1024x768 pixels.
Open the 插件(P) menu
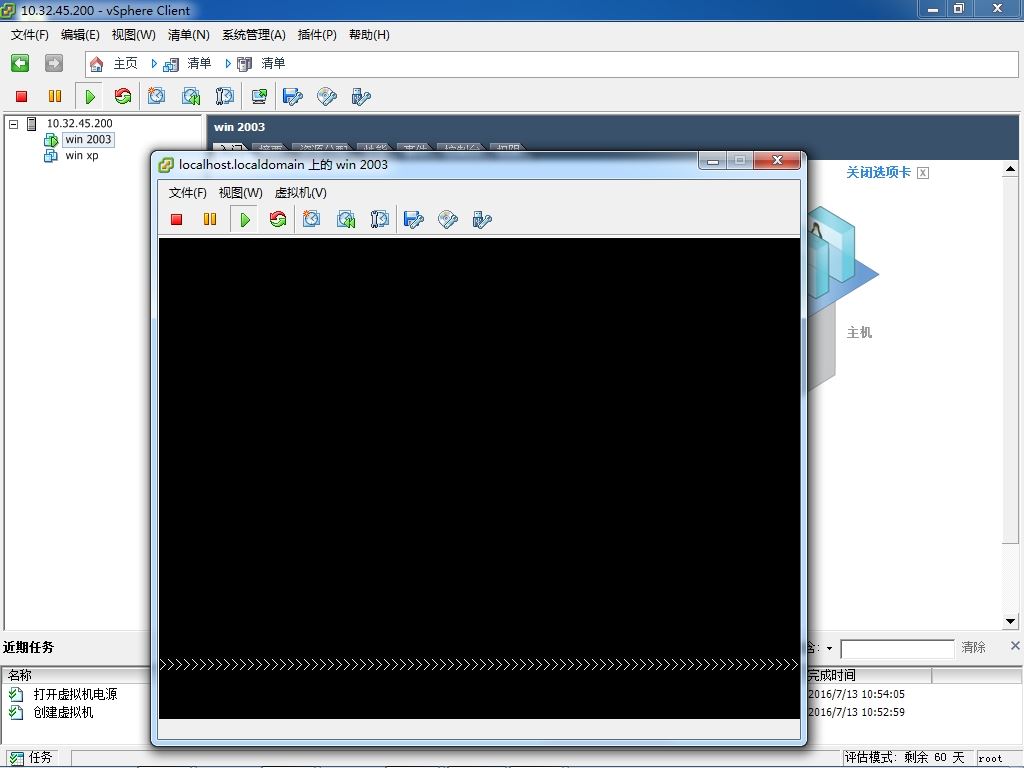pos(317,35)
